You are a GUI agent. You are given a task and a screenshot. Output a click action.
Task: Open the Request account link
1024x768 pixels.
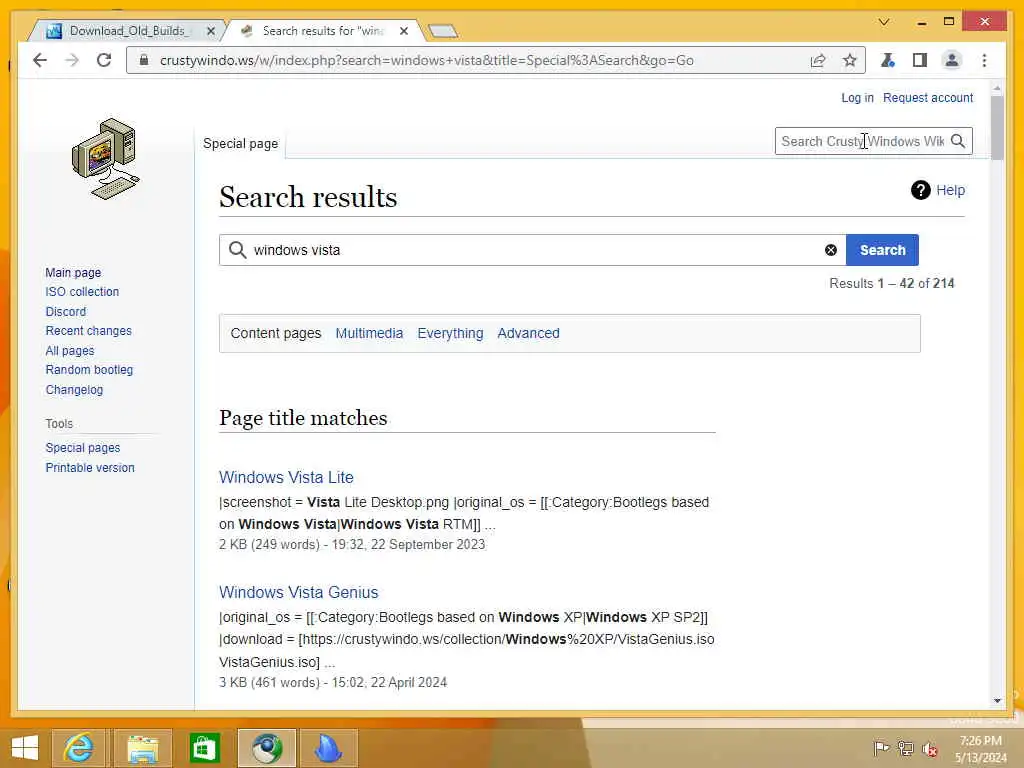click(x=928, y=97)
